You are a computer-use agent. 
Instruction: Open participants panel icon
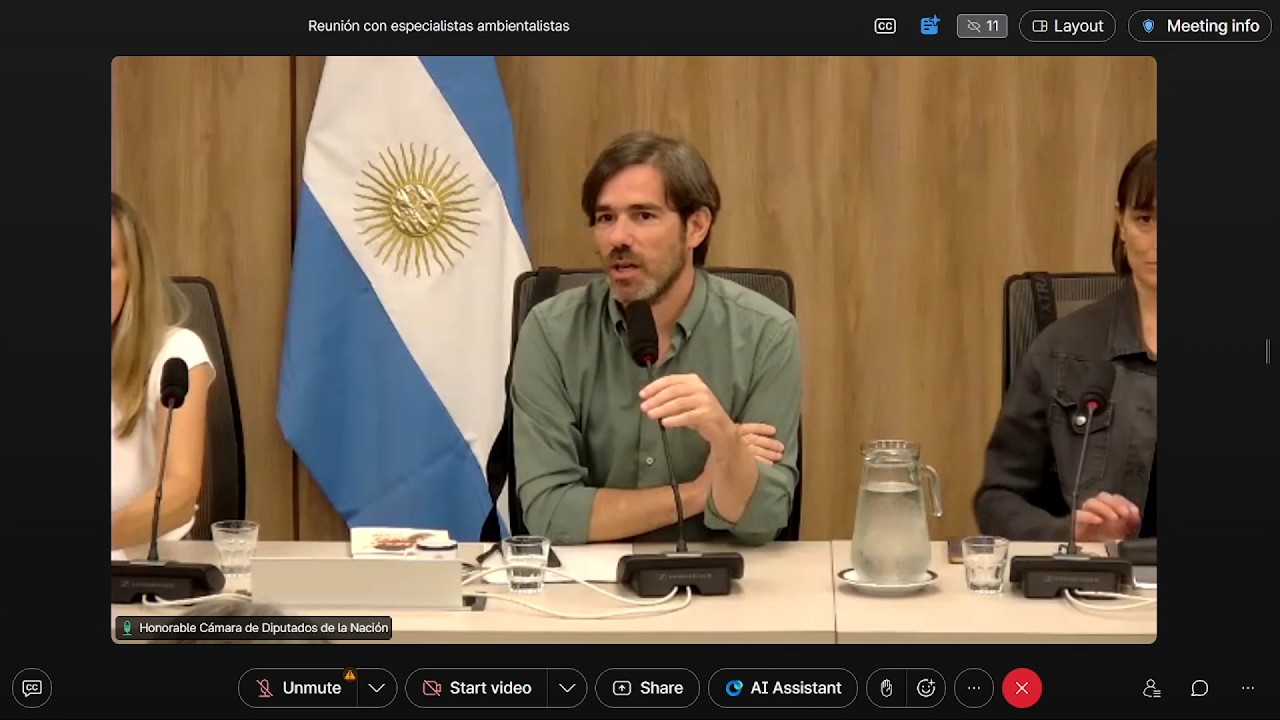1152,688
